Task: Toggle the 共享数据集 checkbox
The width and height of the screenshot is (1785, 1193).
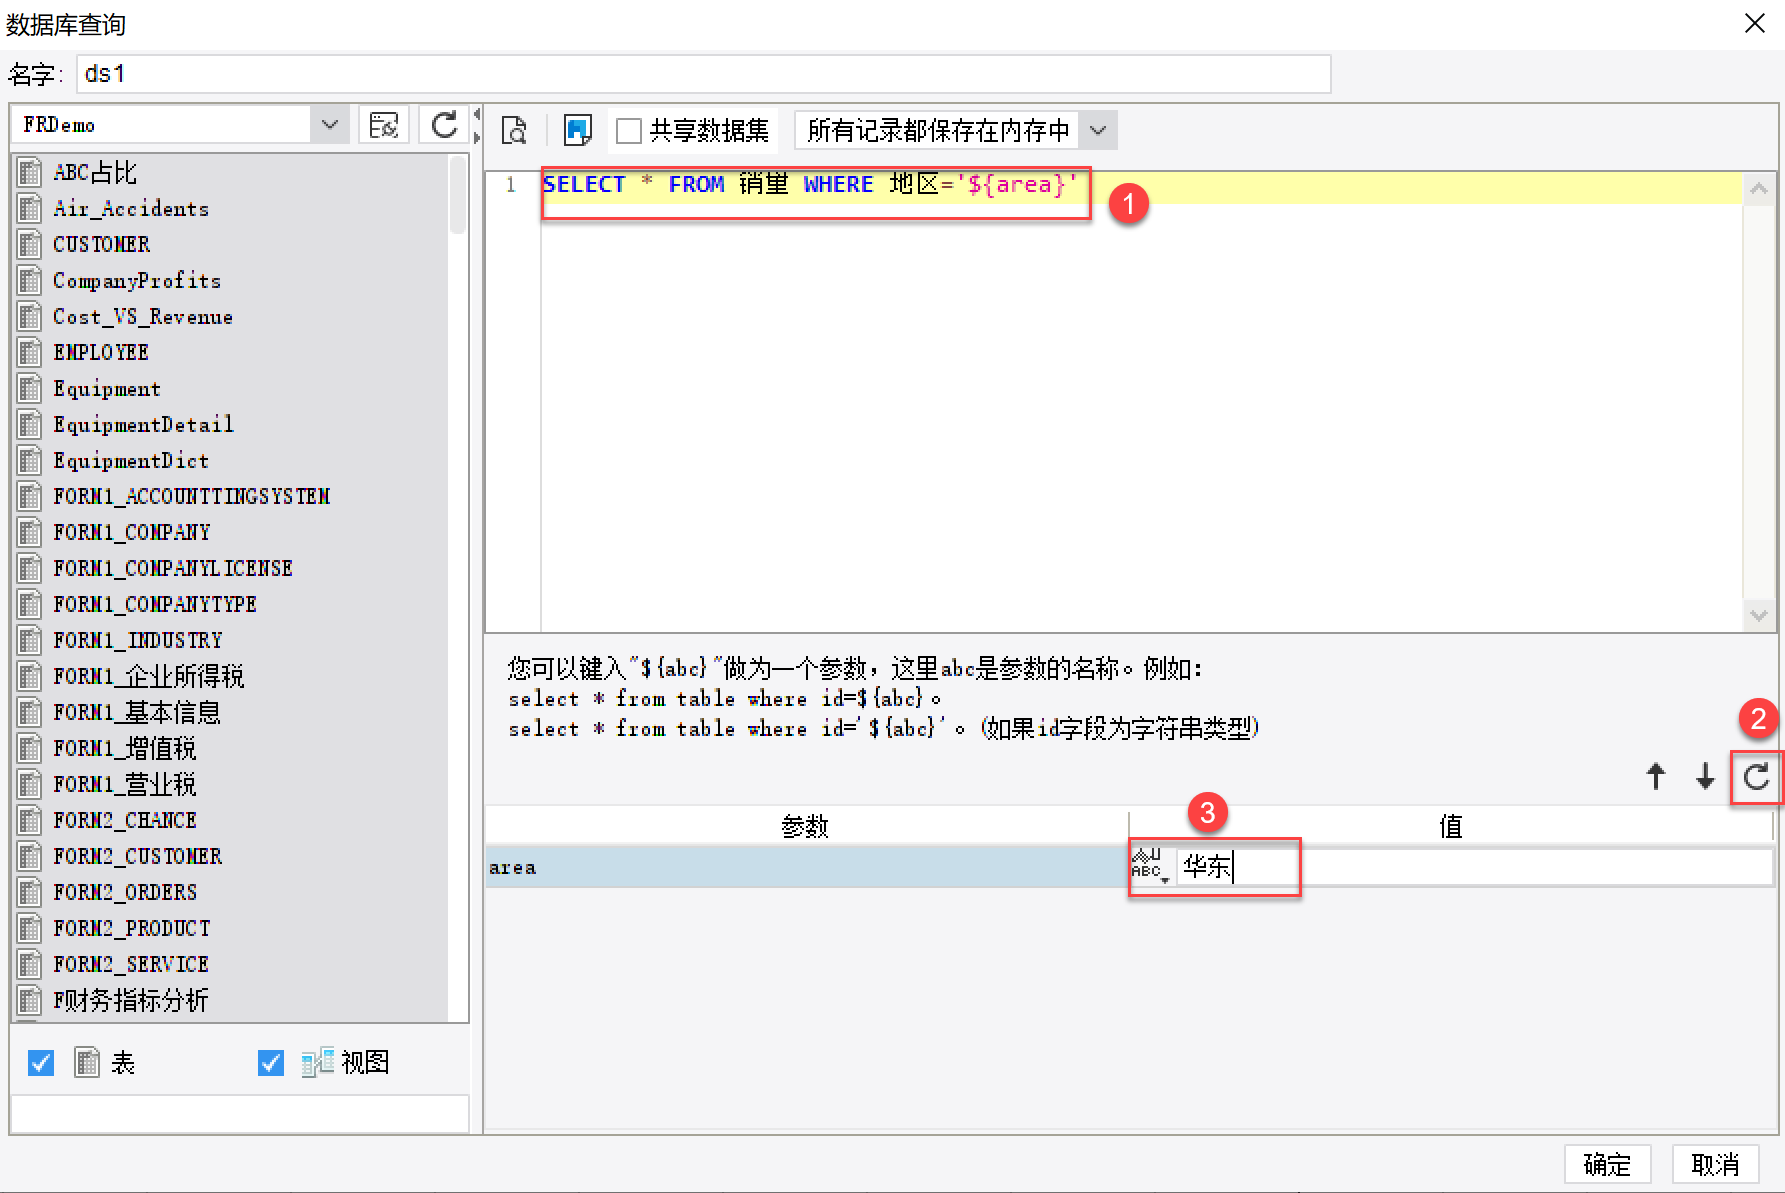Action: 629,131
